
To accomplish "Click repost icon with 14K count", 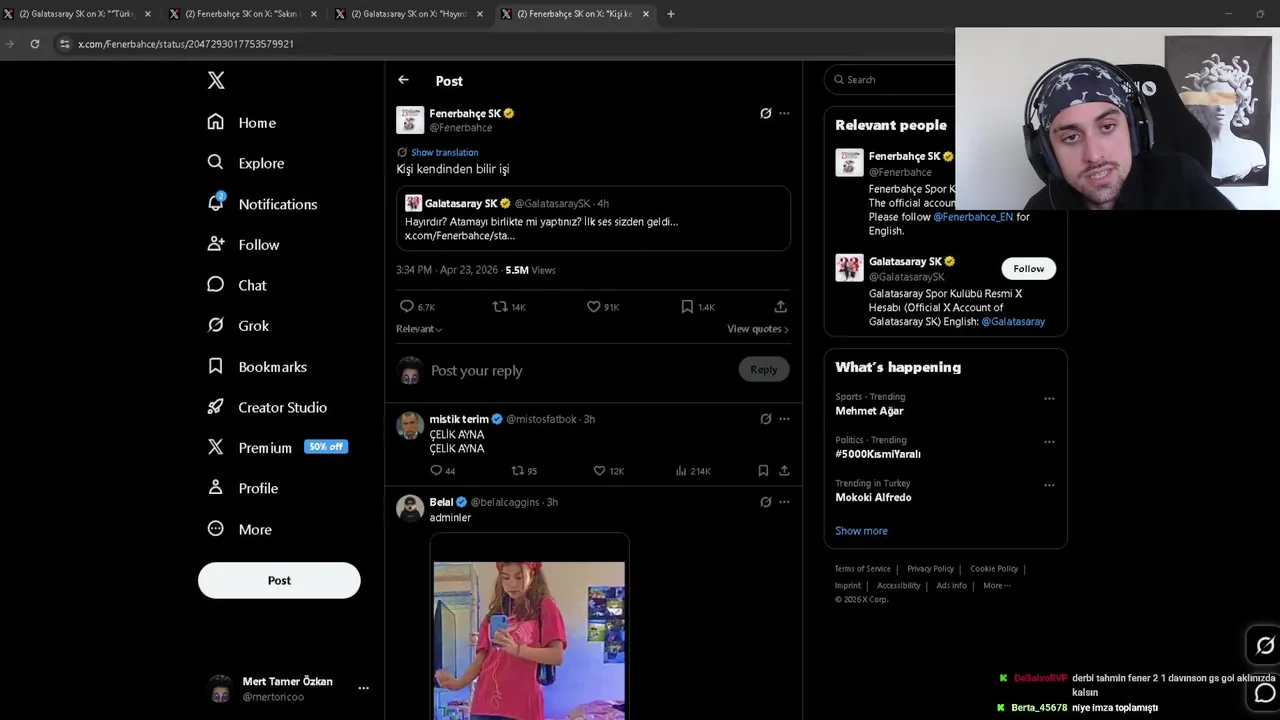I will tap(500, 307).
